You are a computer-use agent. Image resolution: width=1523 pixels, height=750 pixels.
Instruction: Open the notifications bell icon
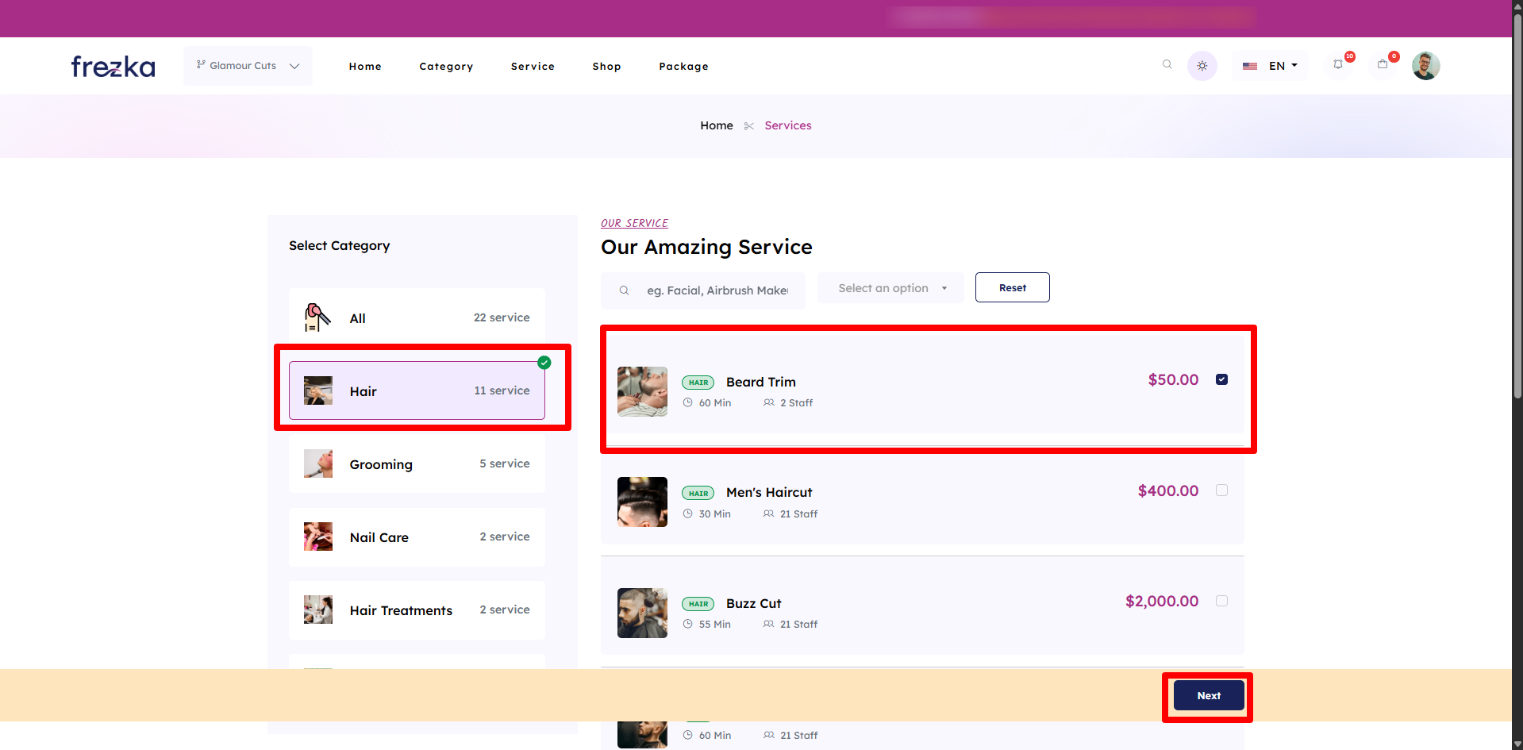(1339, 65)
